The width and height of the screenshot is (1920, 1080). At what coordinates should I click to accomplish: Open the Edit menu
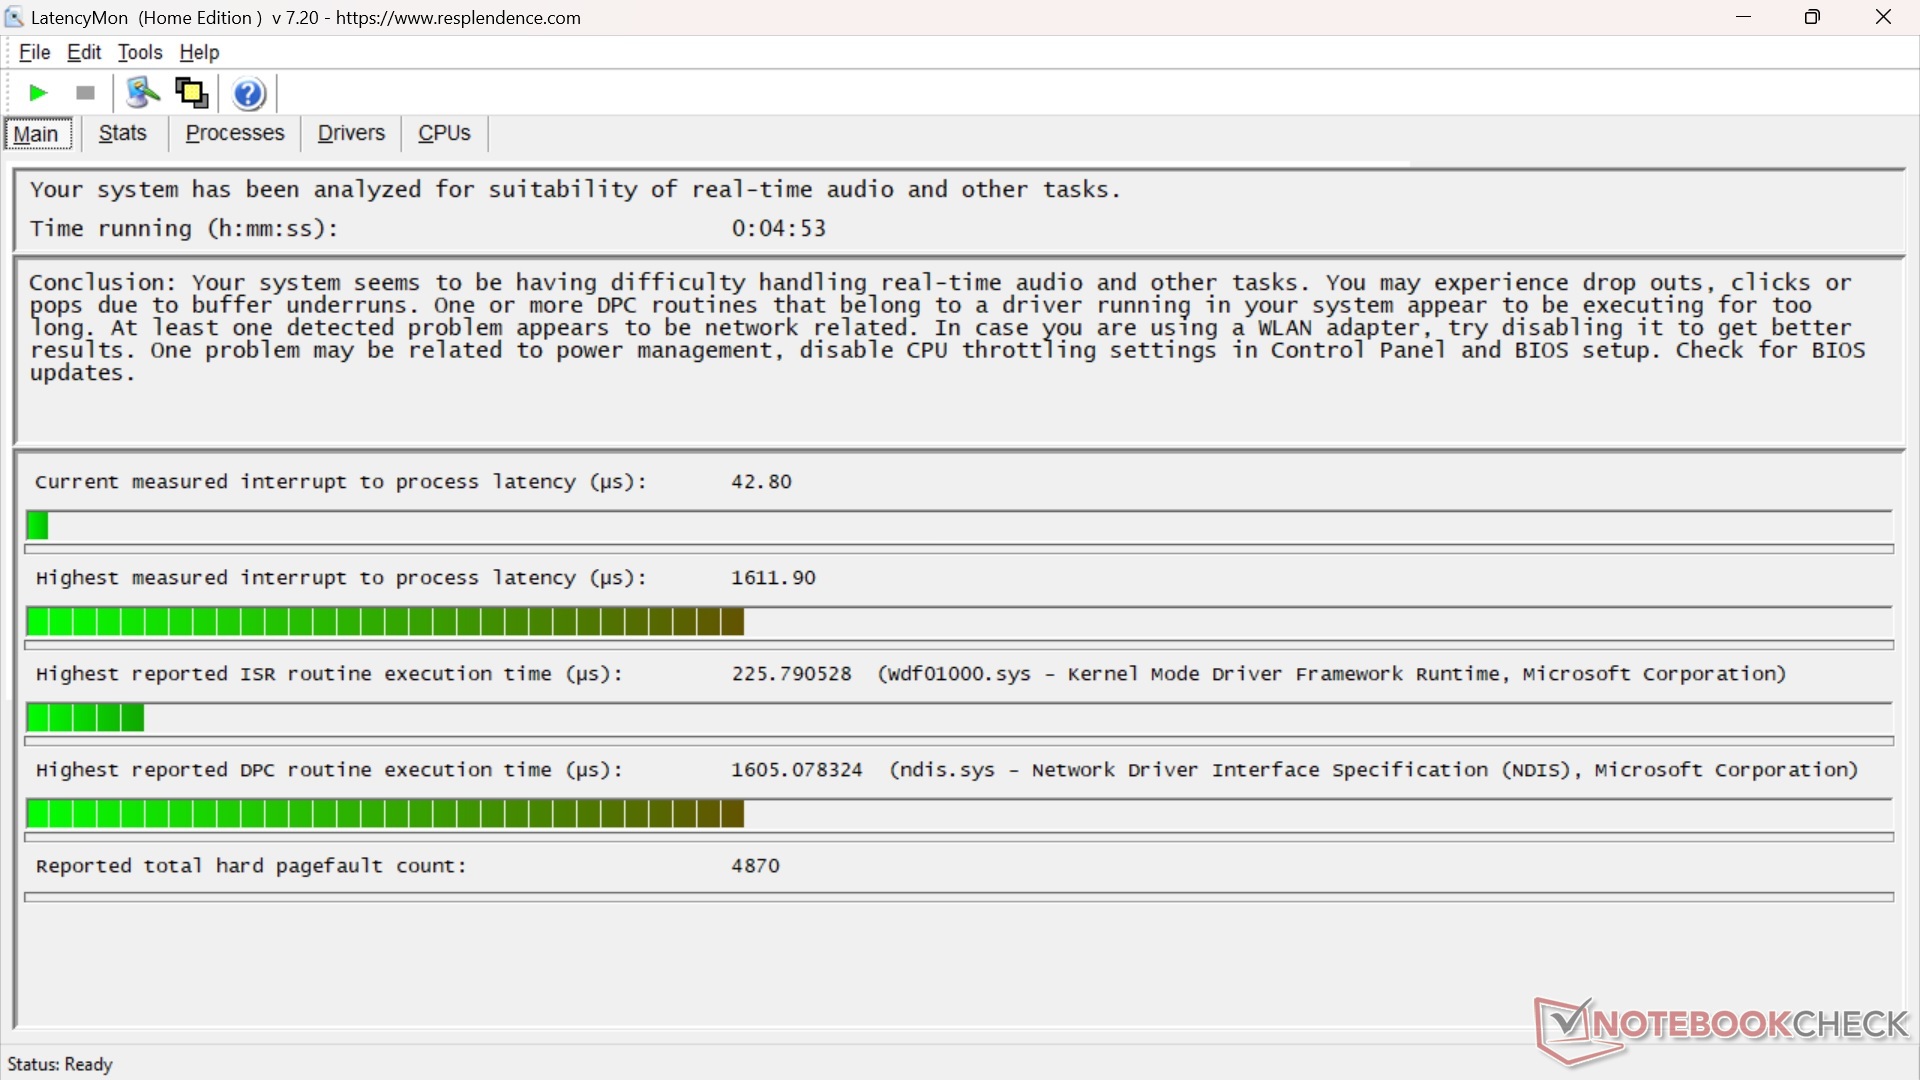pyautogui.click(x=84, y=52)
